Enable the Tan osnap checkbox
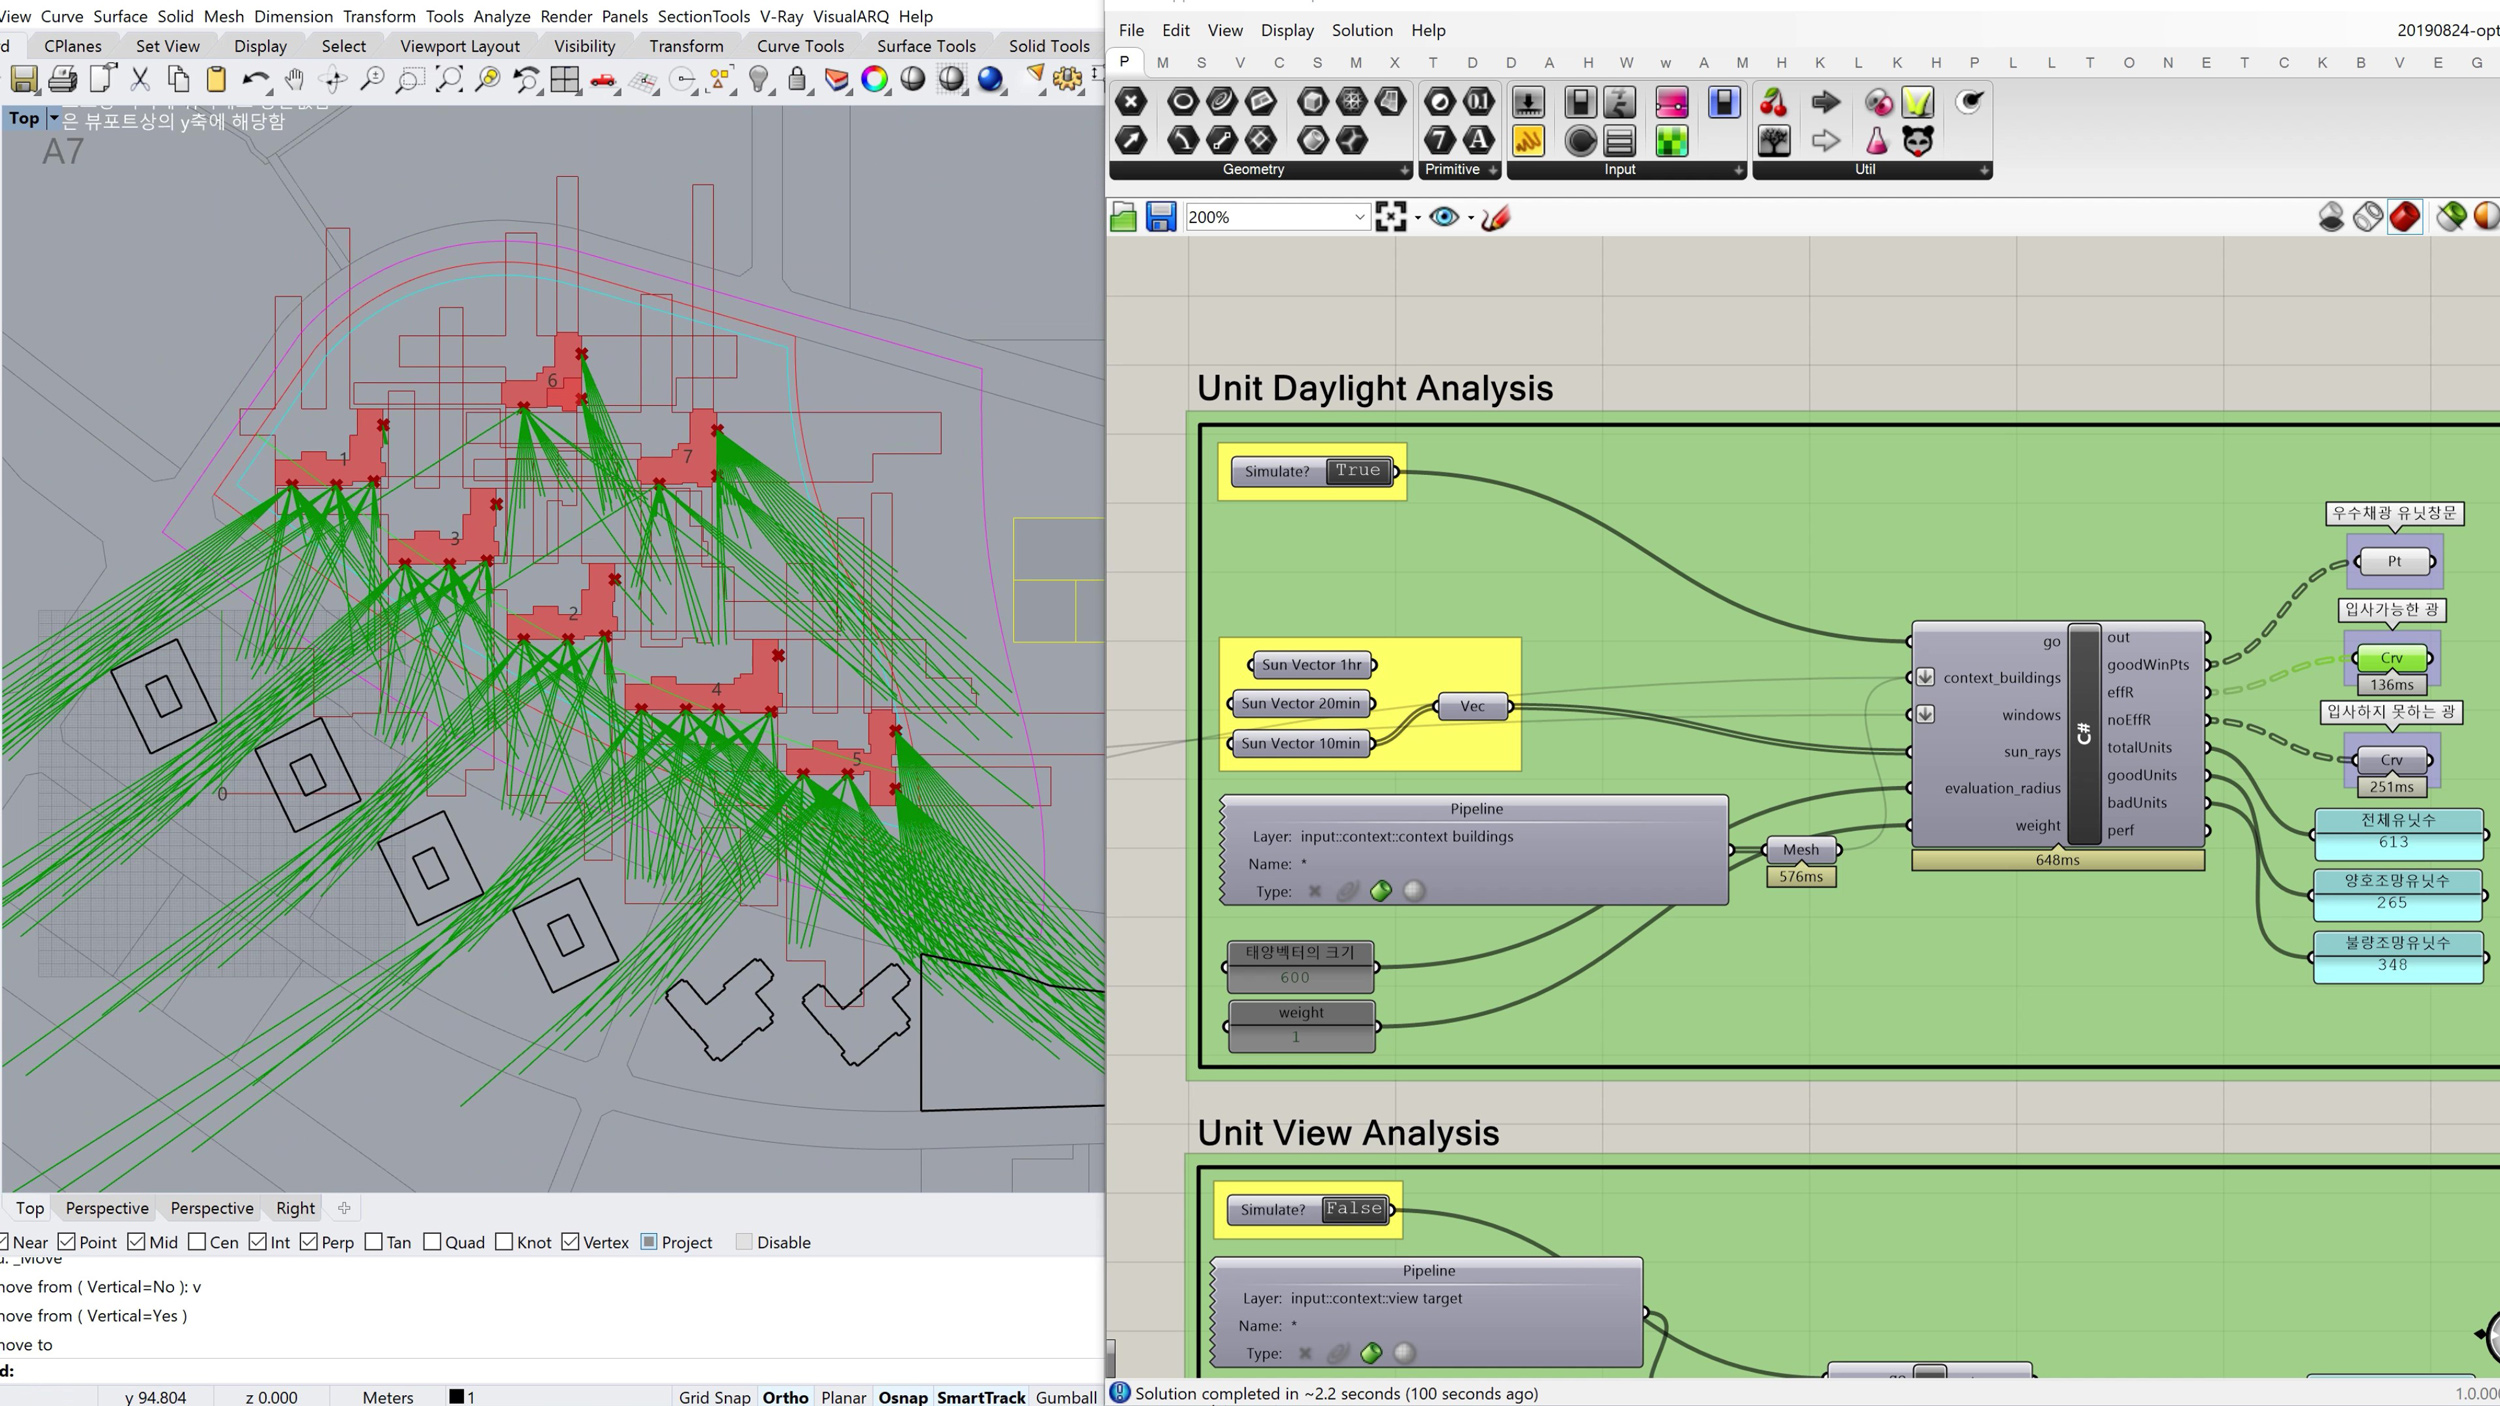 coord(374,1242)
